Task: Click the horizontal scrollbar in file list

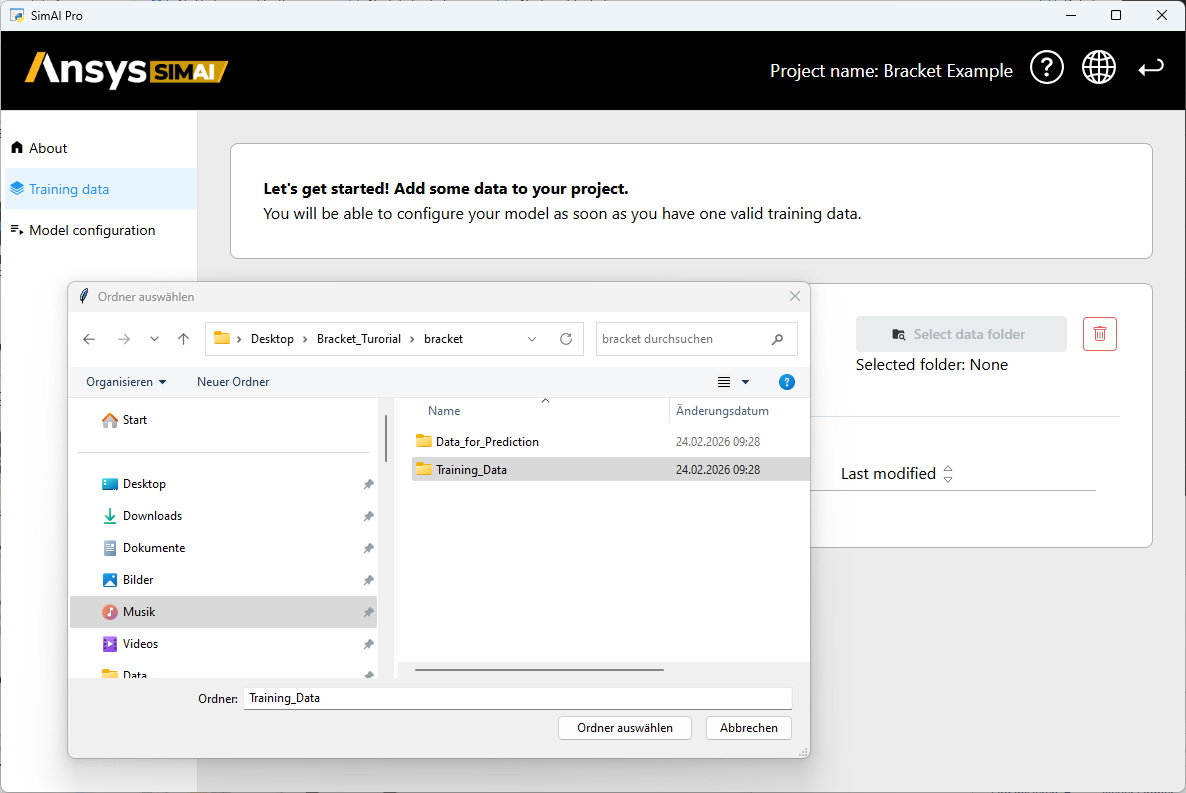Action: 539,670
